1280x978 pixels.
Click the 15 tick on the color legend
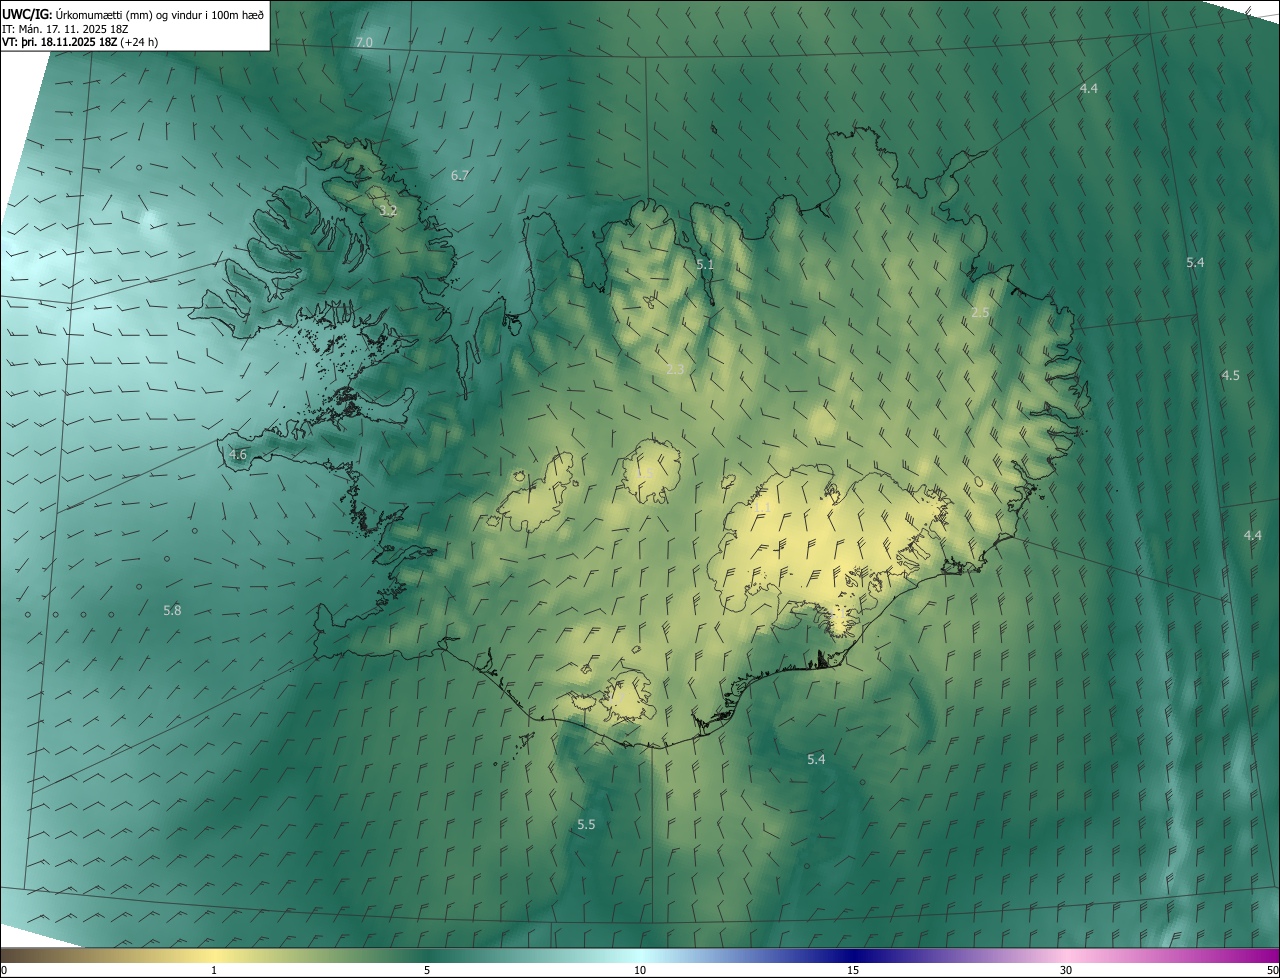pos(853,970)
